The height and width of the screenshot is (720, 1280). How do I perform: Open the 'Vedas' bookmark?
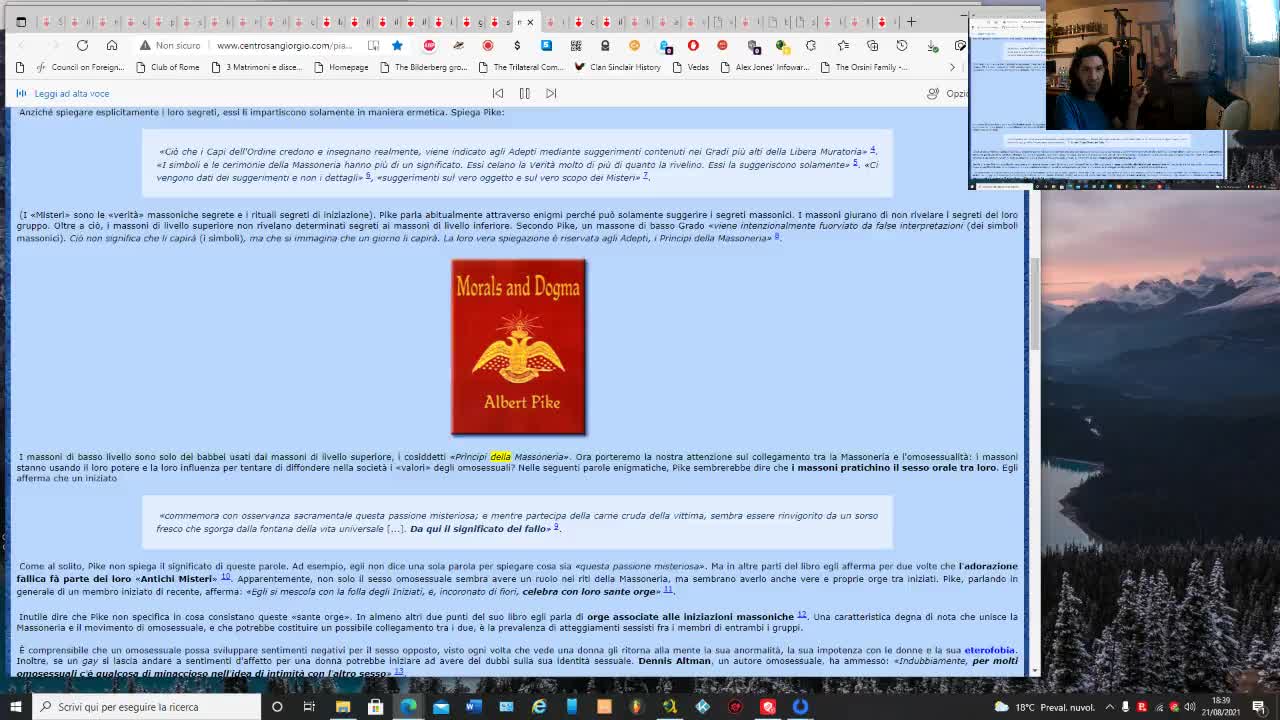point(690,67)
